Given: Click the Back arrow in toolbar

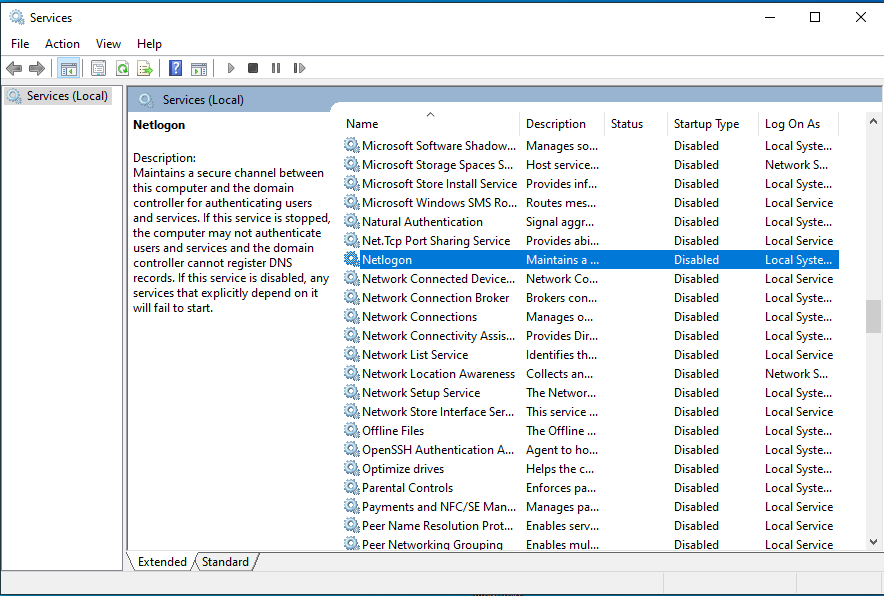Looking at the screenshot, I should (14, 68).
